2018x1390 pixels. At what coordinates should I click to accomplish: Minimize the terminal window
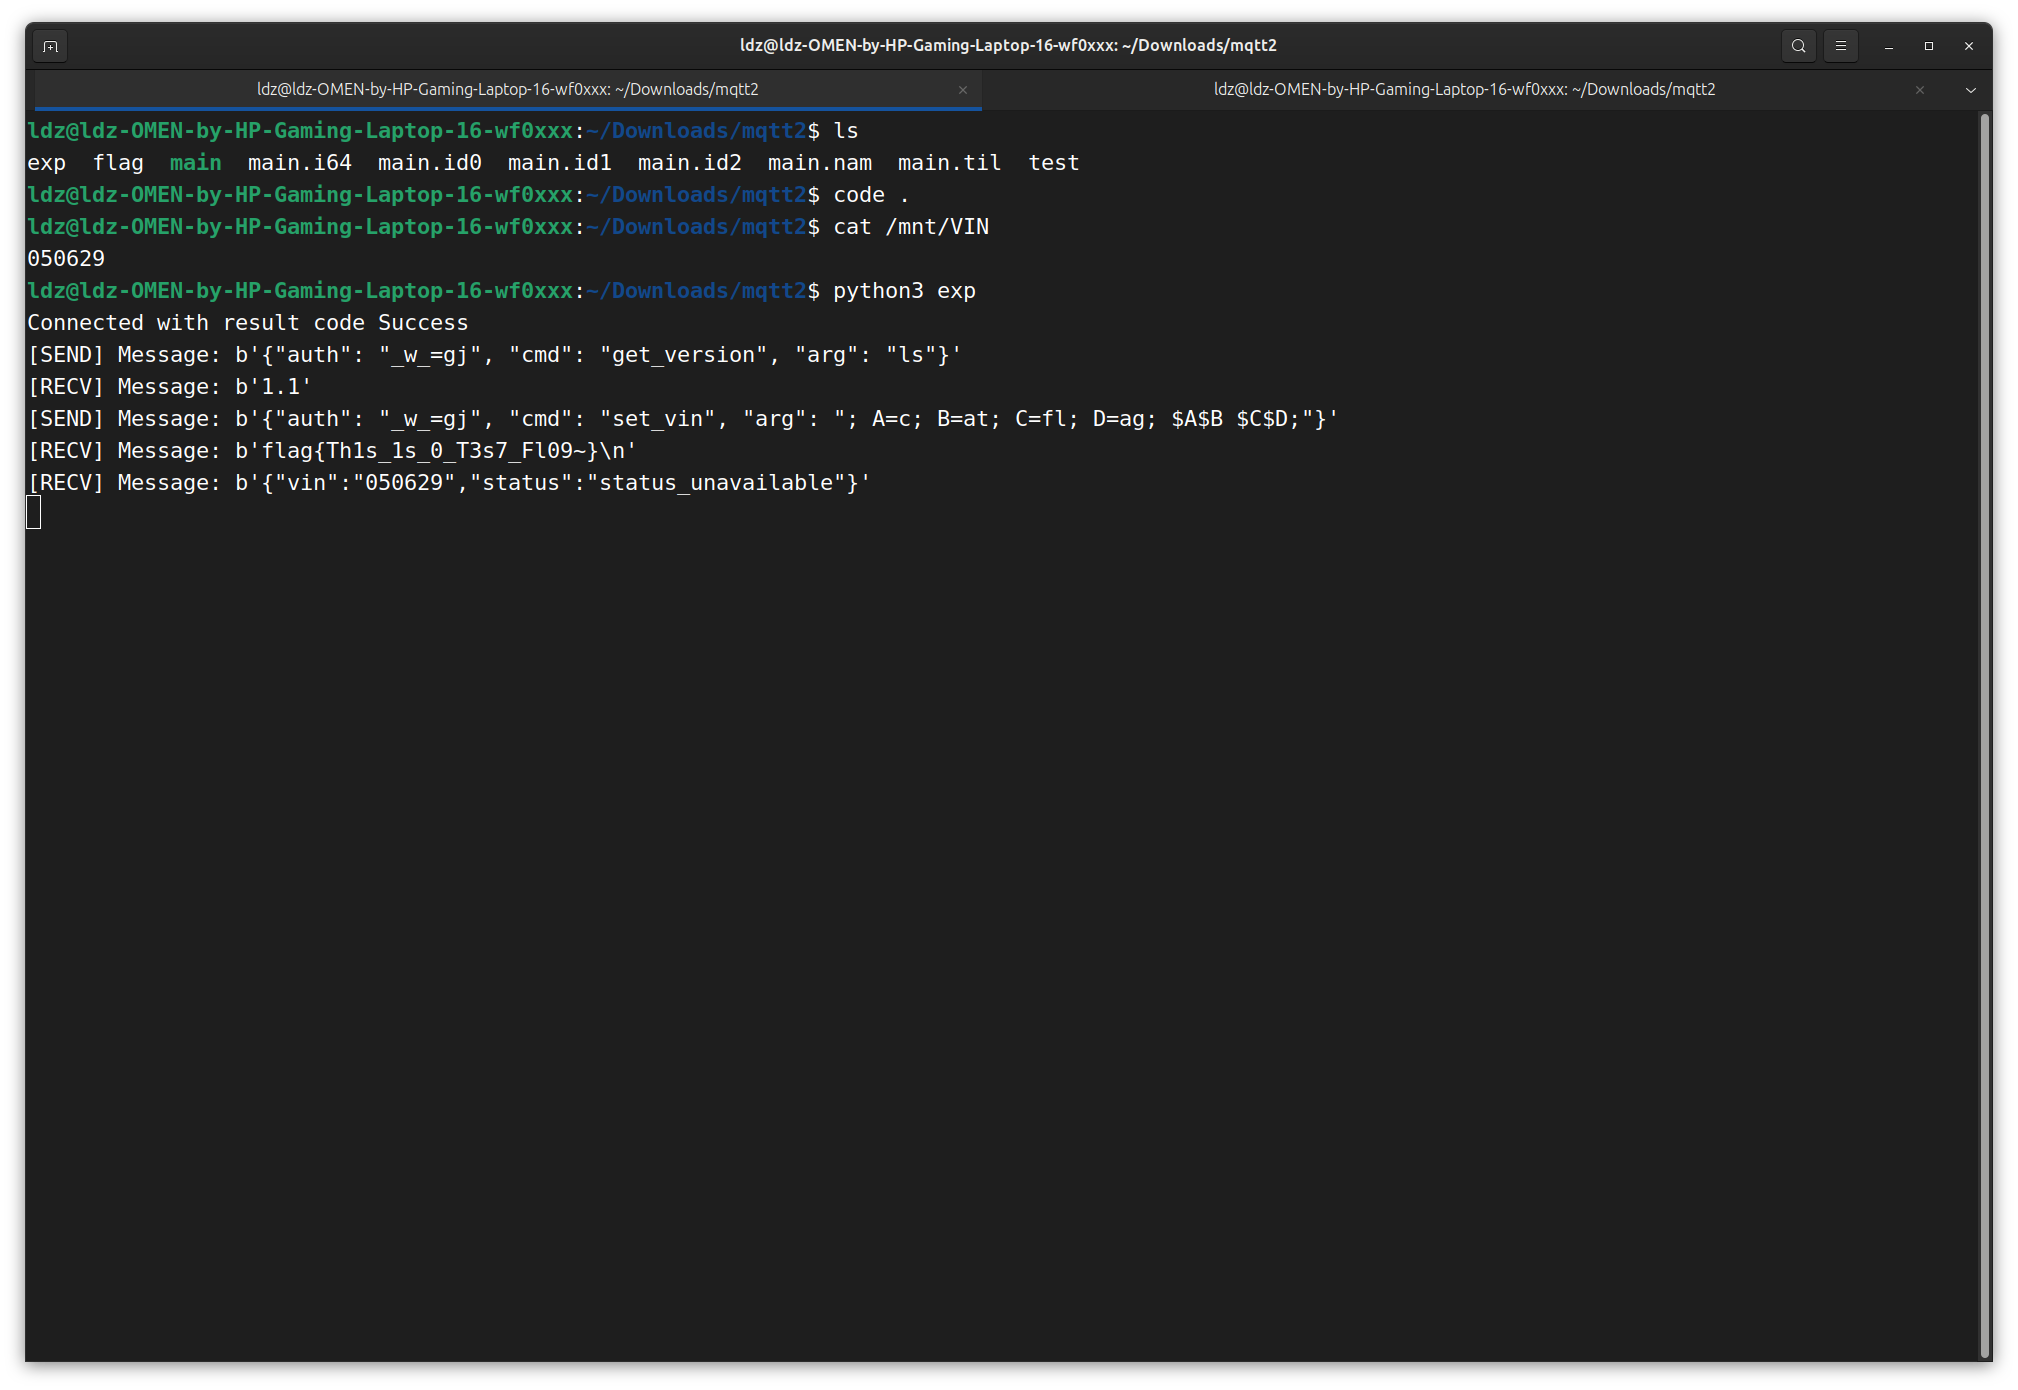click(x=1888, y=46)
